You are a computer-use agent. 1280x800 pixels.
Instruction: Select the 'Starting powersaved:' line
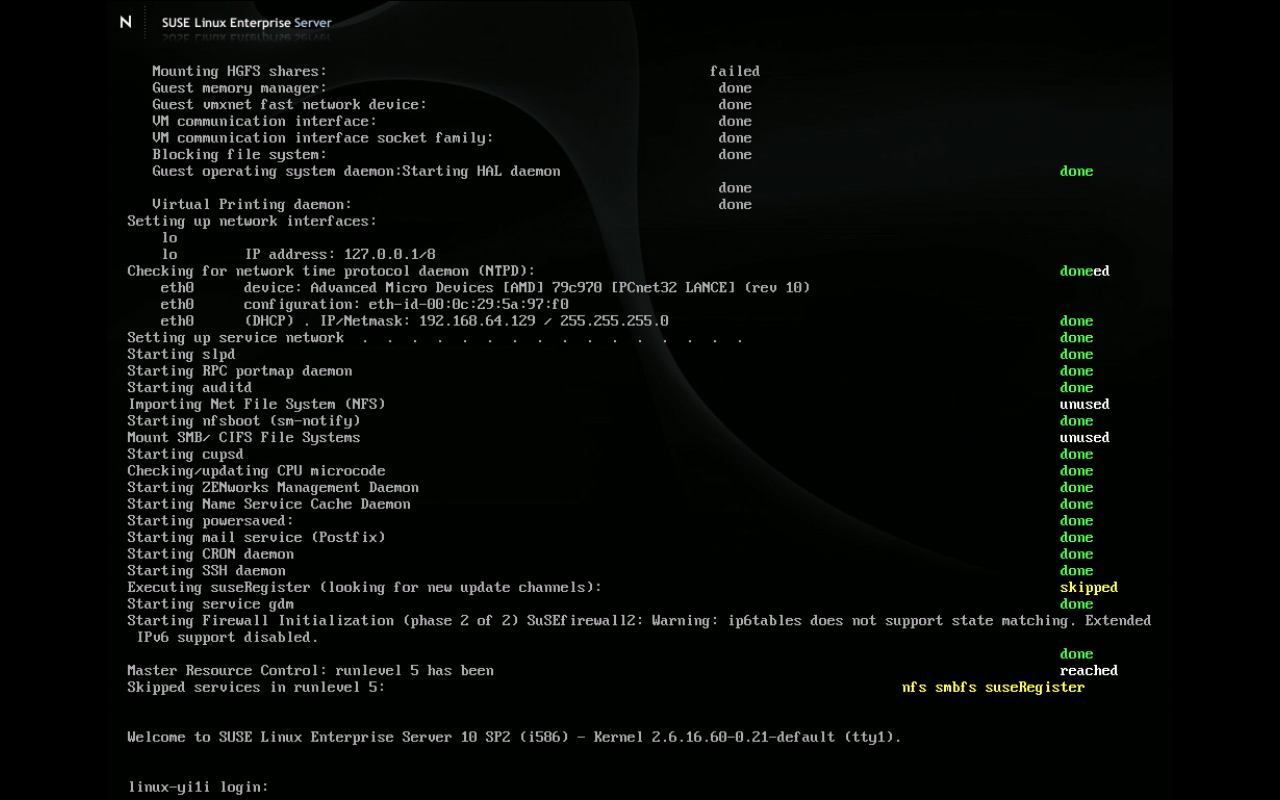click(x=210, y=521)
